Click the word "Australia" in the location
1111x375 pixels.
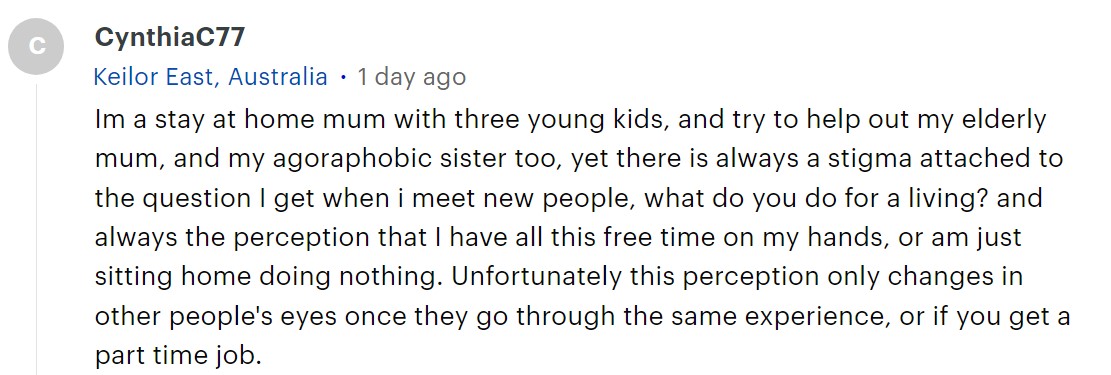tap(278, 77)
